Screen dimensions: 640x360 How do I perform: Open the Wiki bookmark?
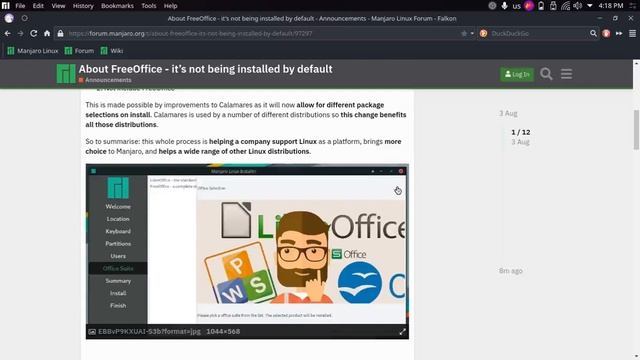112,51
